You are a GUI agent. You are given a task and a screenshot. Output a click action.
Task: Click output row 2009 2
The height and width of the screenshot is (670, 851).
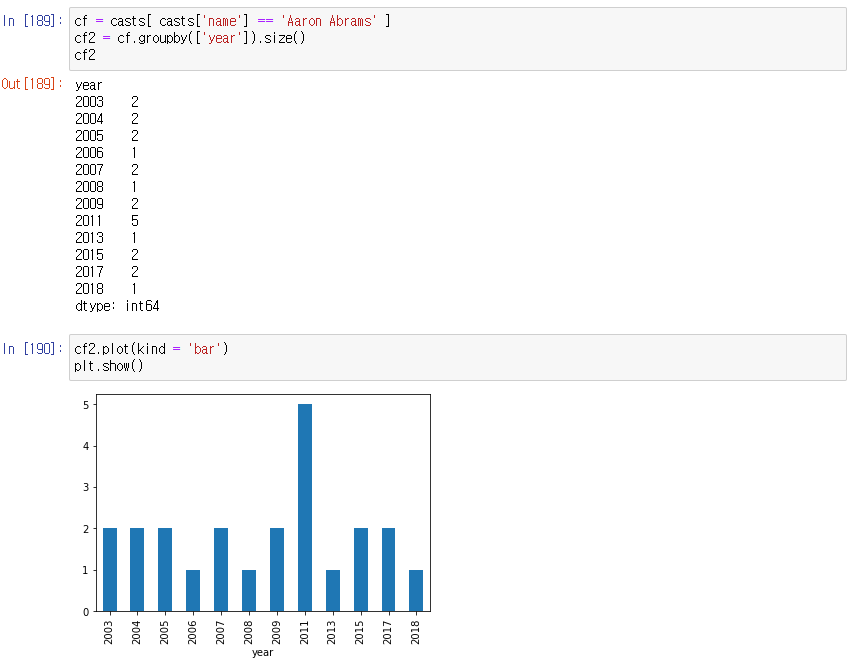107,204
